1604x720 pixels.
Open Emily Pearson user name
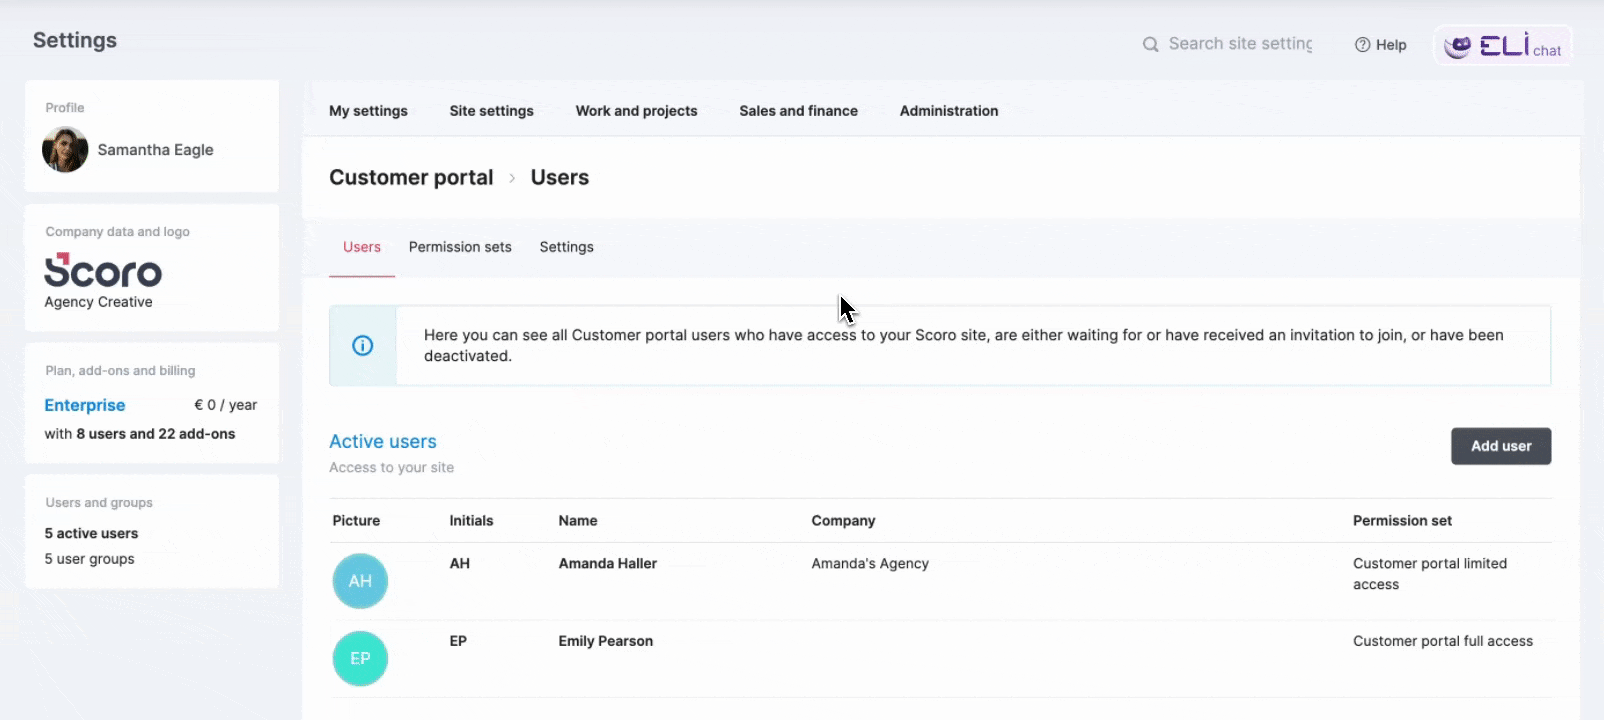pos(605,641)
